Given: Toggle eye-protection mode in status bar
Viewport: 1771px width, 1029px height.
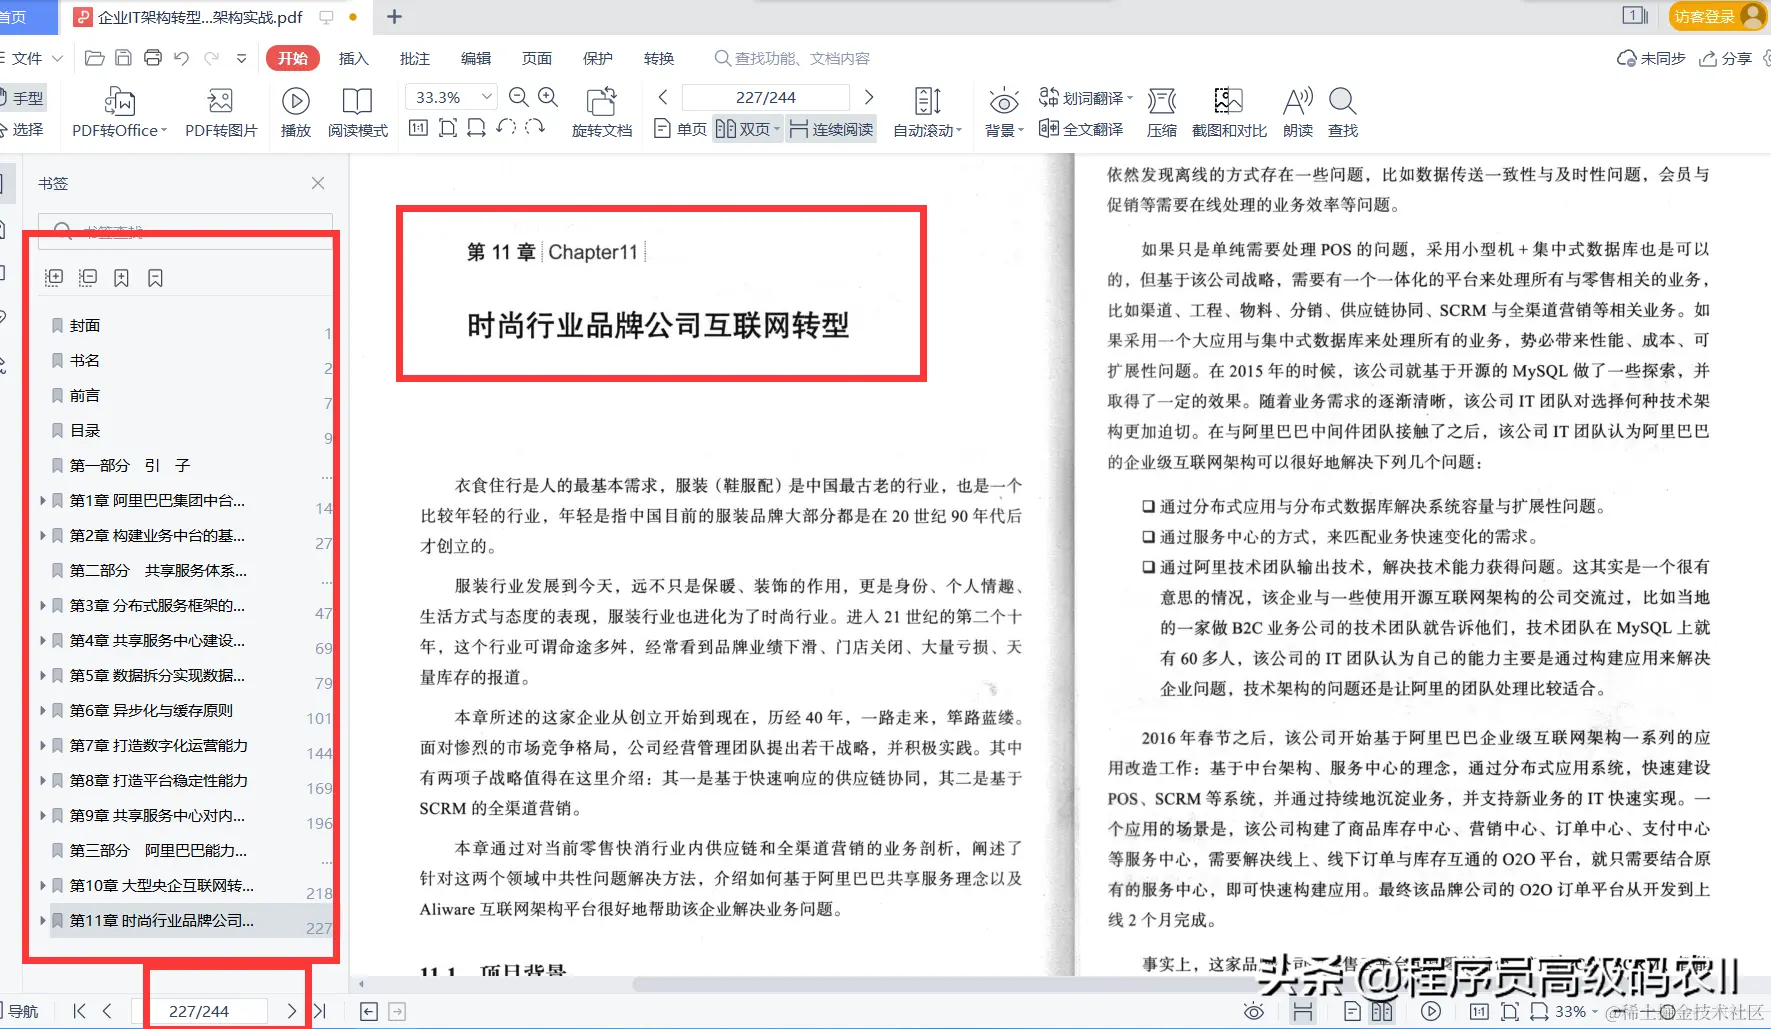Looking at the screenshot, I should click(x=1255, y=1011).
